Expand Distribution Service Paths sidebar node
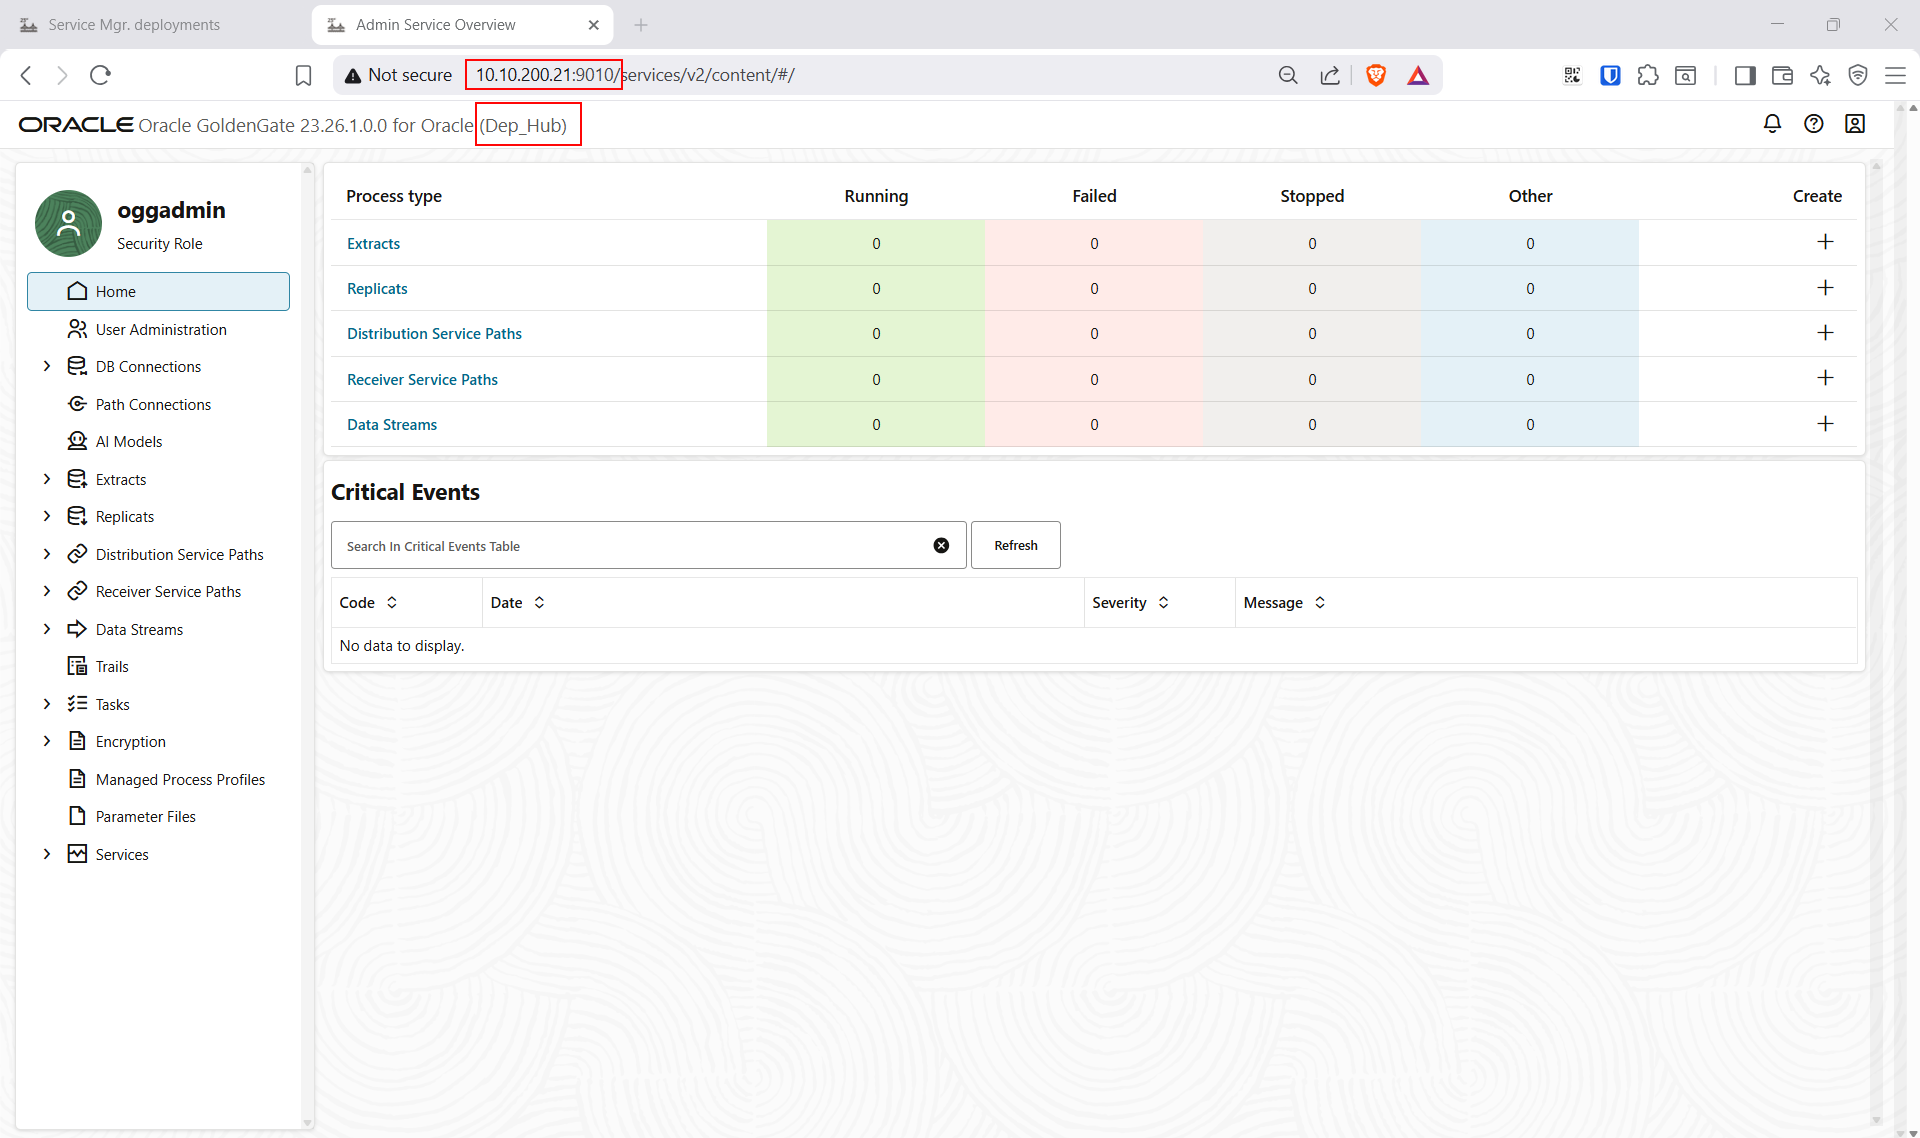Viewport: 1920px width, 1138px height. point(47,554)
